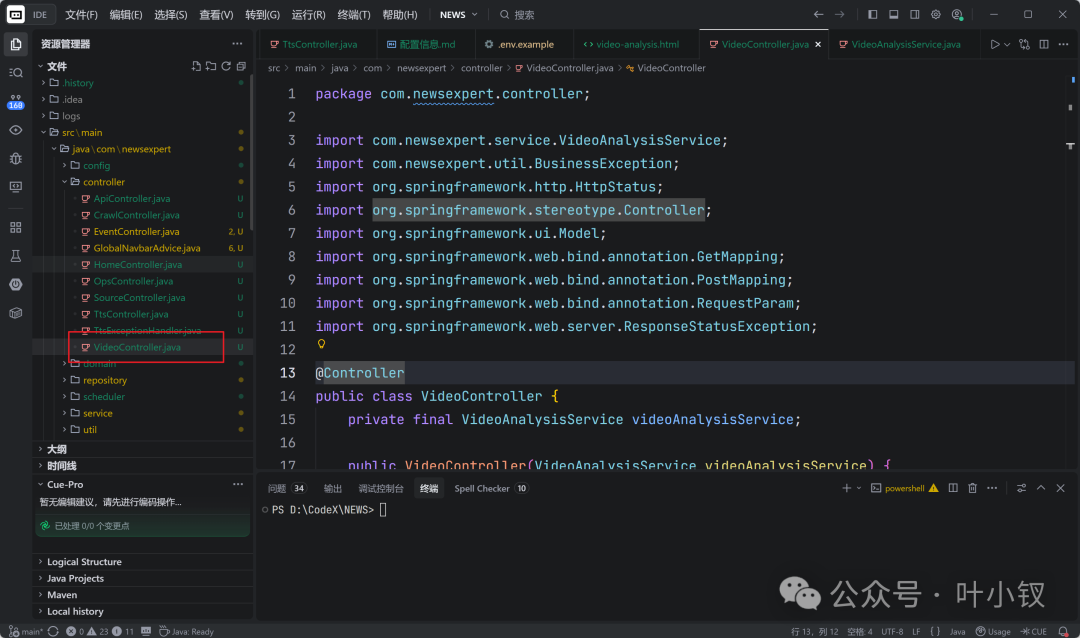
Task: Maximize the terminal panel with the up chevron
Action: point(1041,488)
